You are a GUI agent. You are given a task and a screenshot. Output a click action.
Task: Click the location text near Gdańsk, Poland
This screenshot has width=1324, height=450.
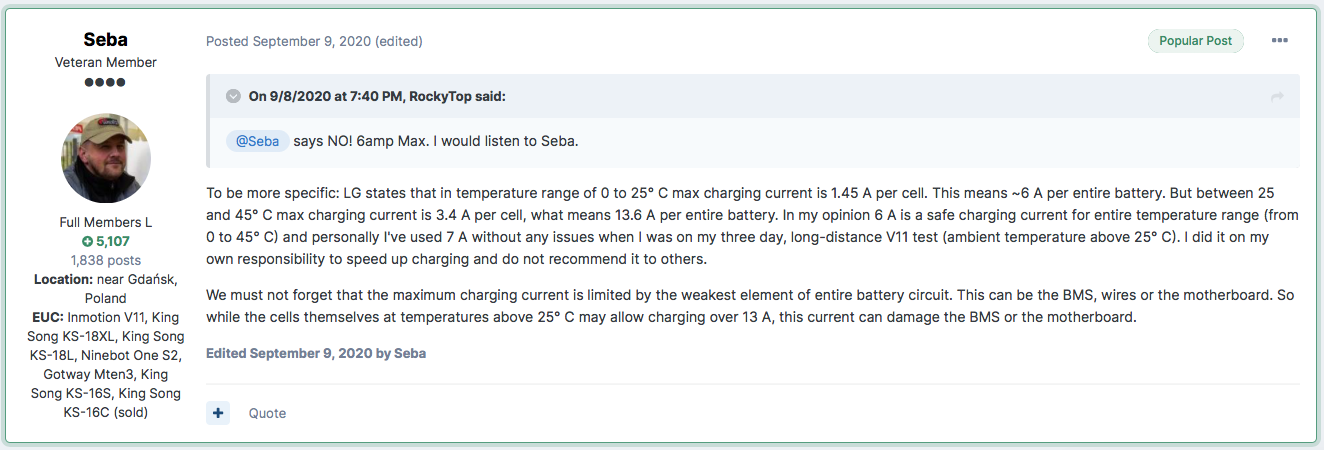click(106, 289)
